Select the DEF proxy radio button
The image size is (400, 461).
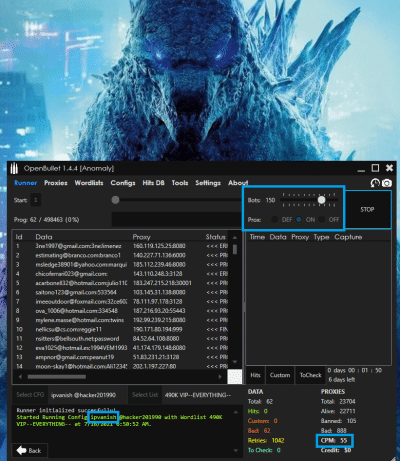point(275,220)
